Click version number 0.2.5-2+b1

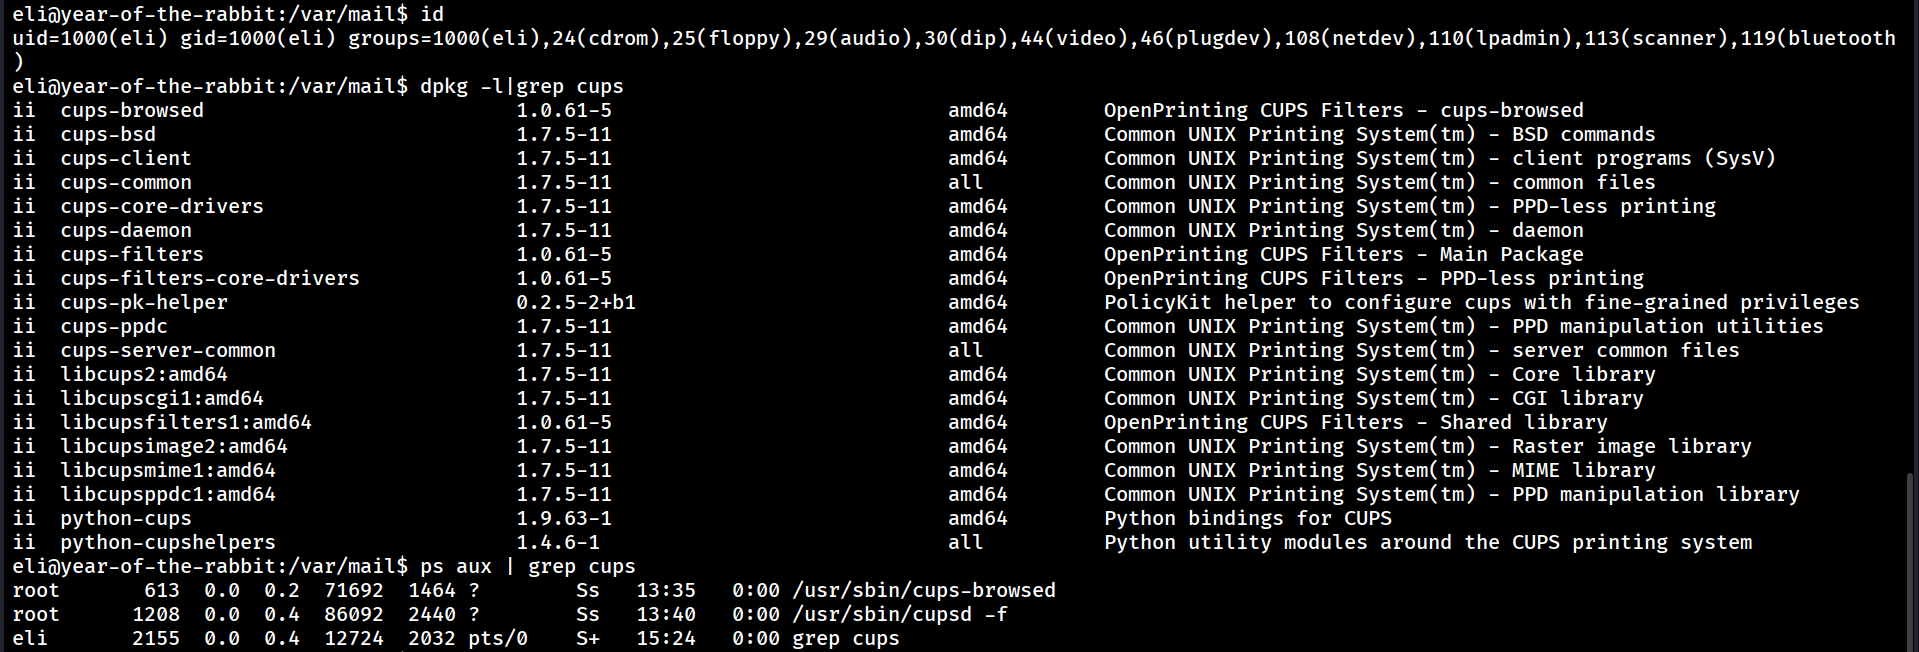point(576,302)
